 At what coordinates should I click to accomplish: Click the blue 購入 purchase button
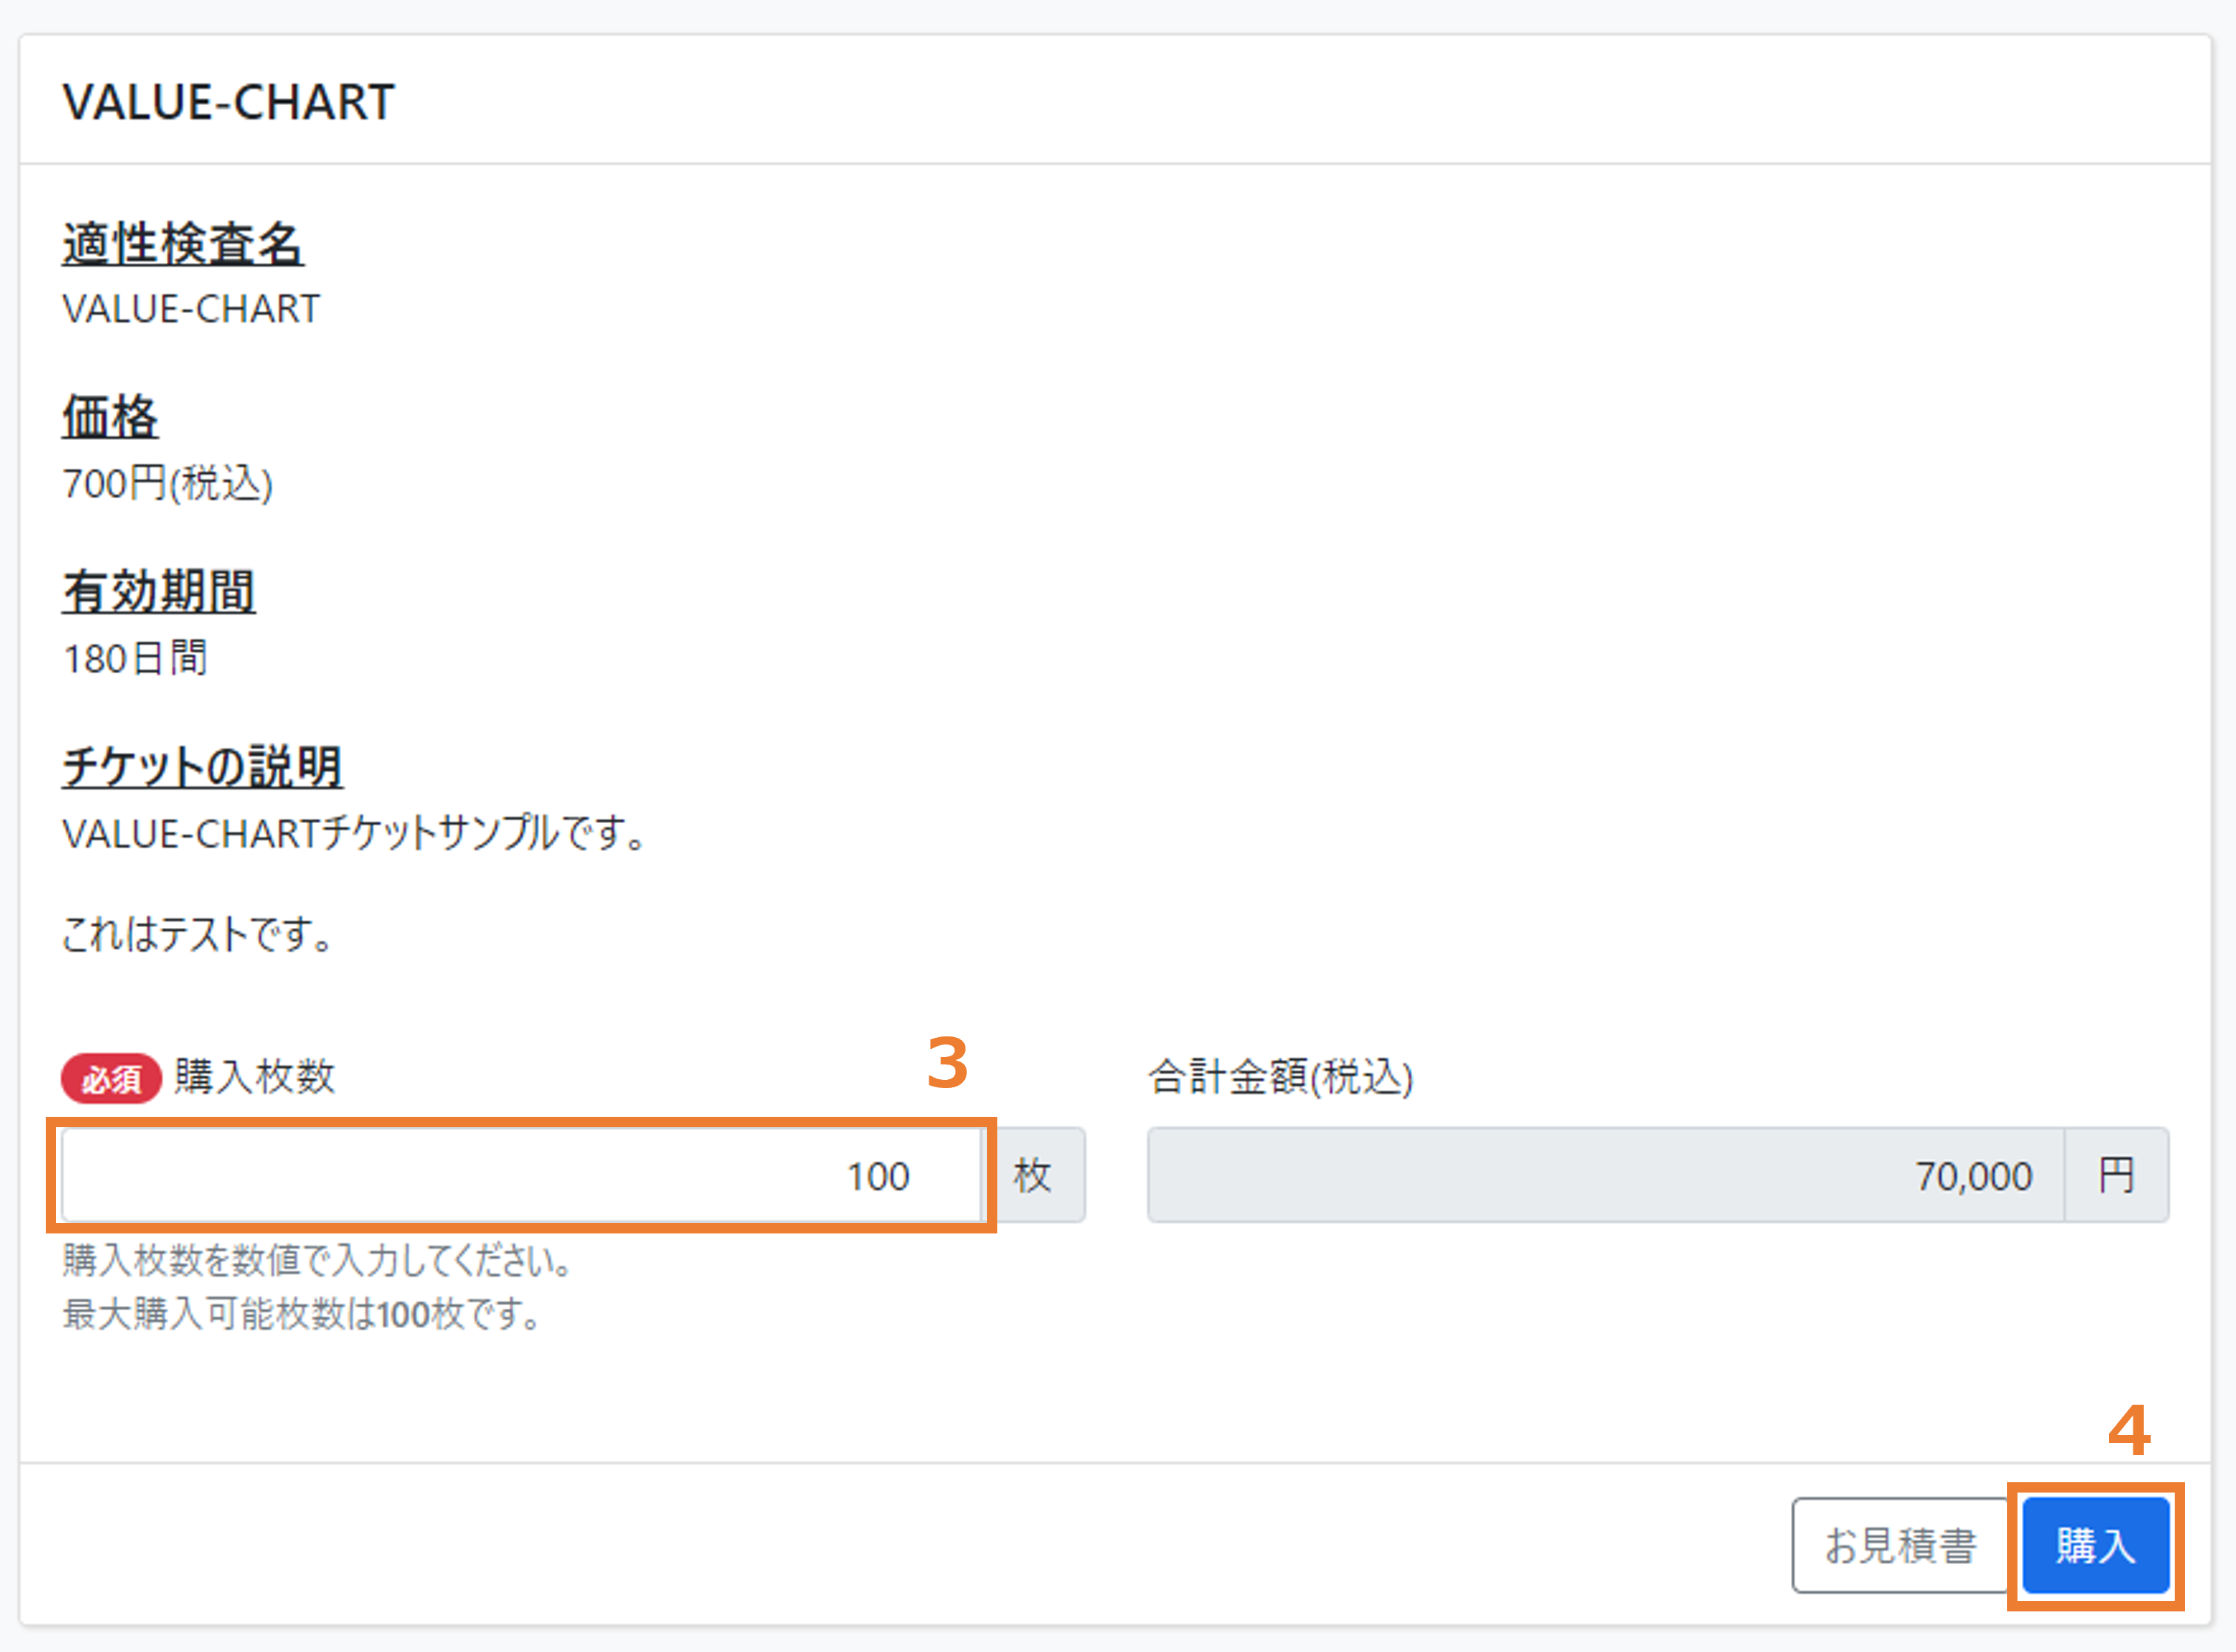[x=2095, y=1545]
